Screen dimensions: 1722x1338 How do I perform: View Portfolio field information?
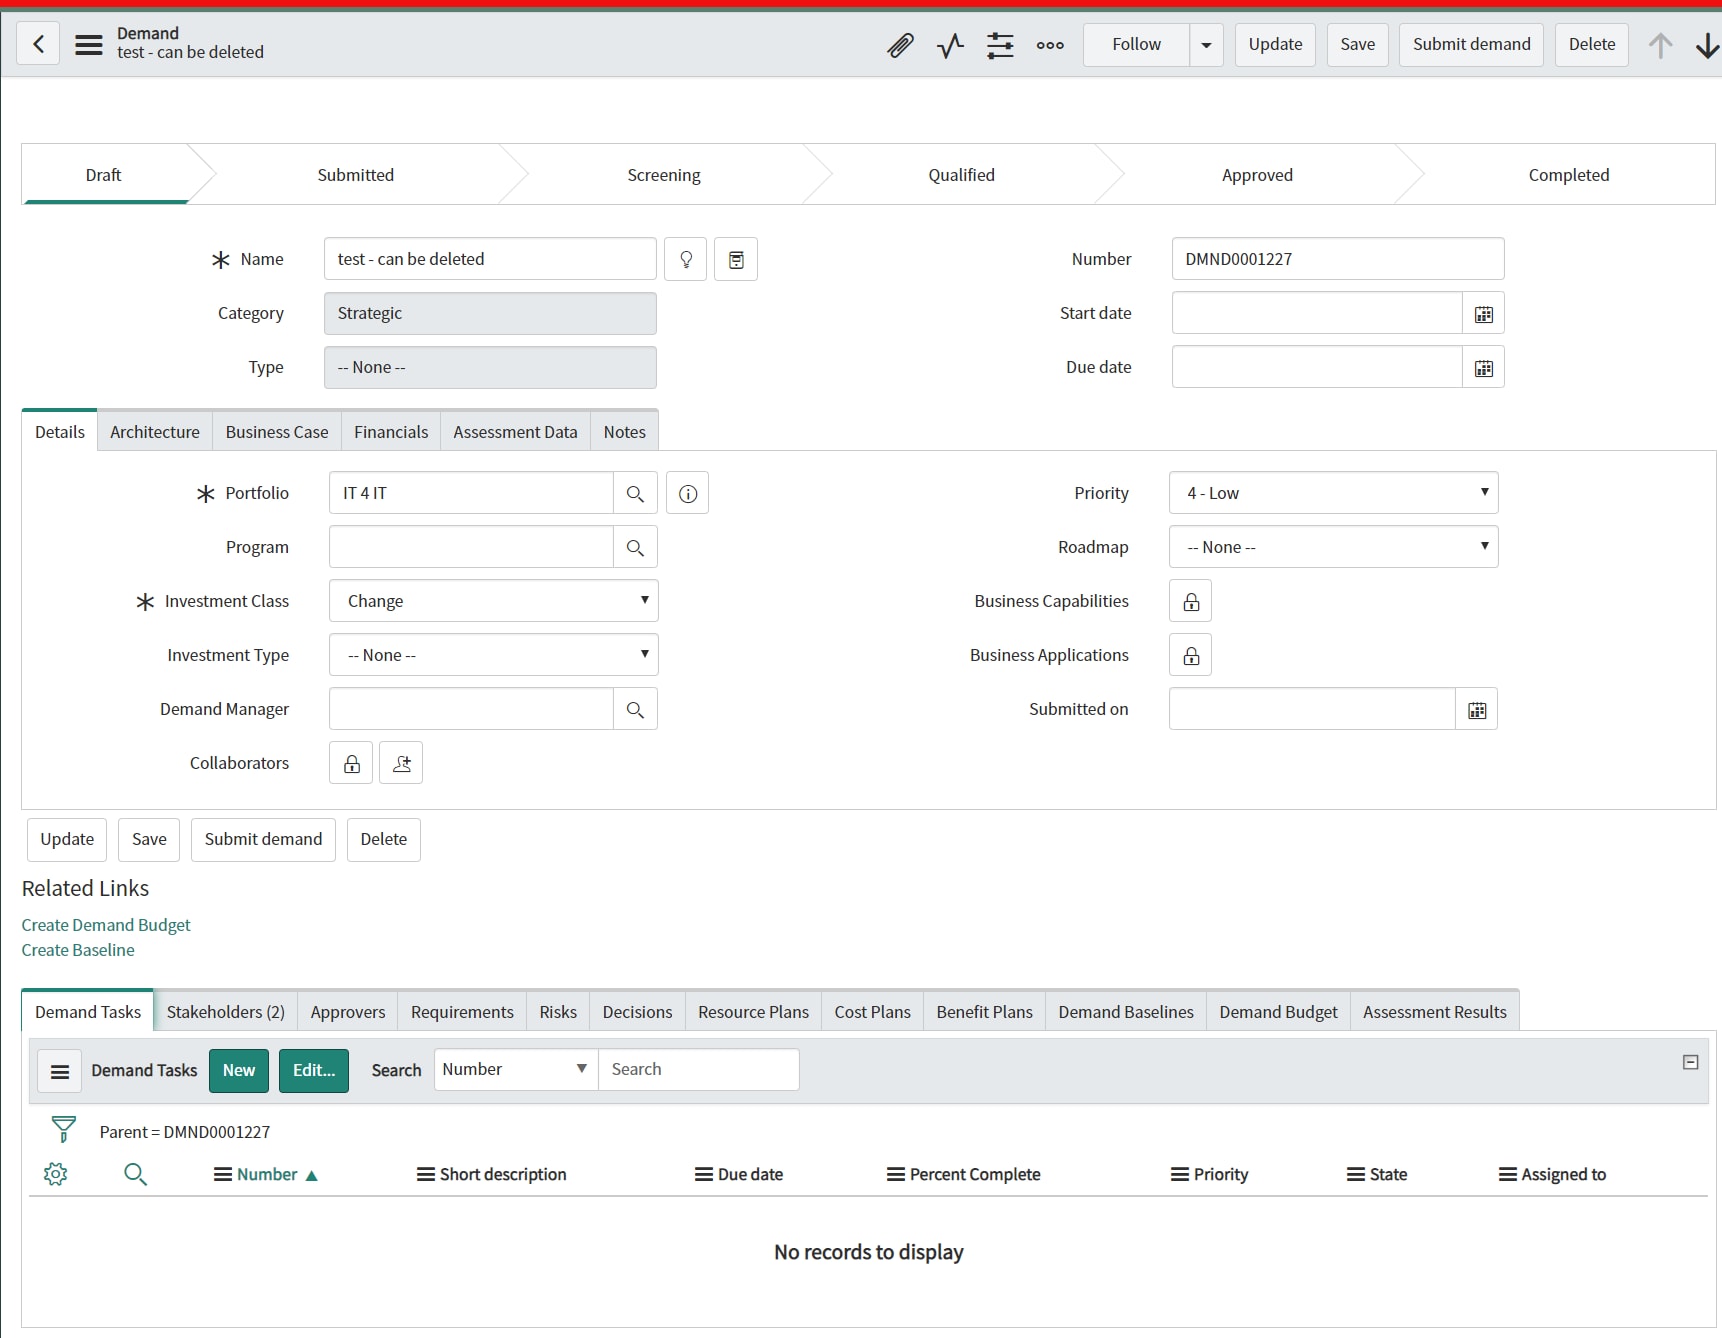(x=687, y=492)
